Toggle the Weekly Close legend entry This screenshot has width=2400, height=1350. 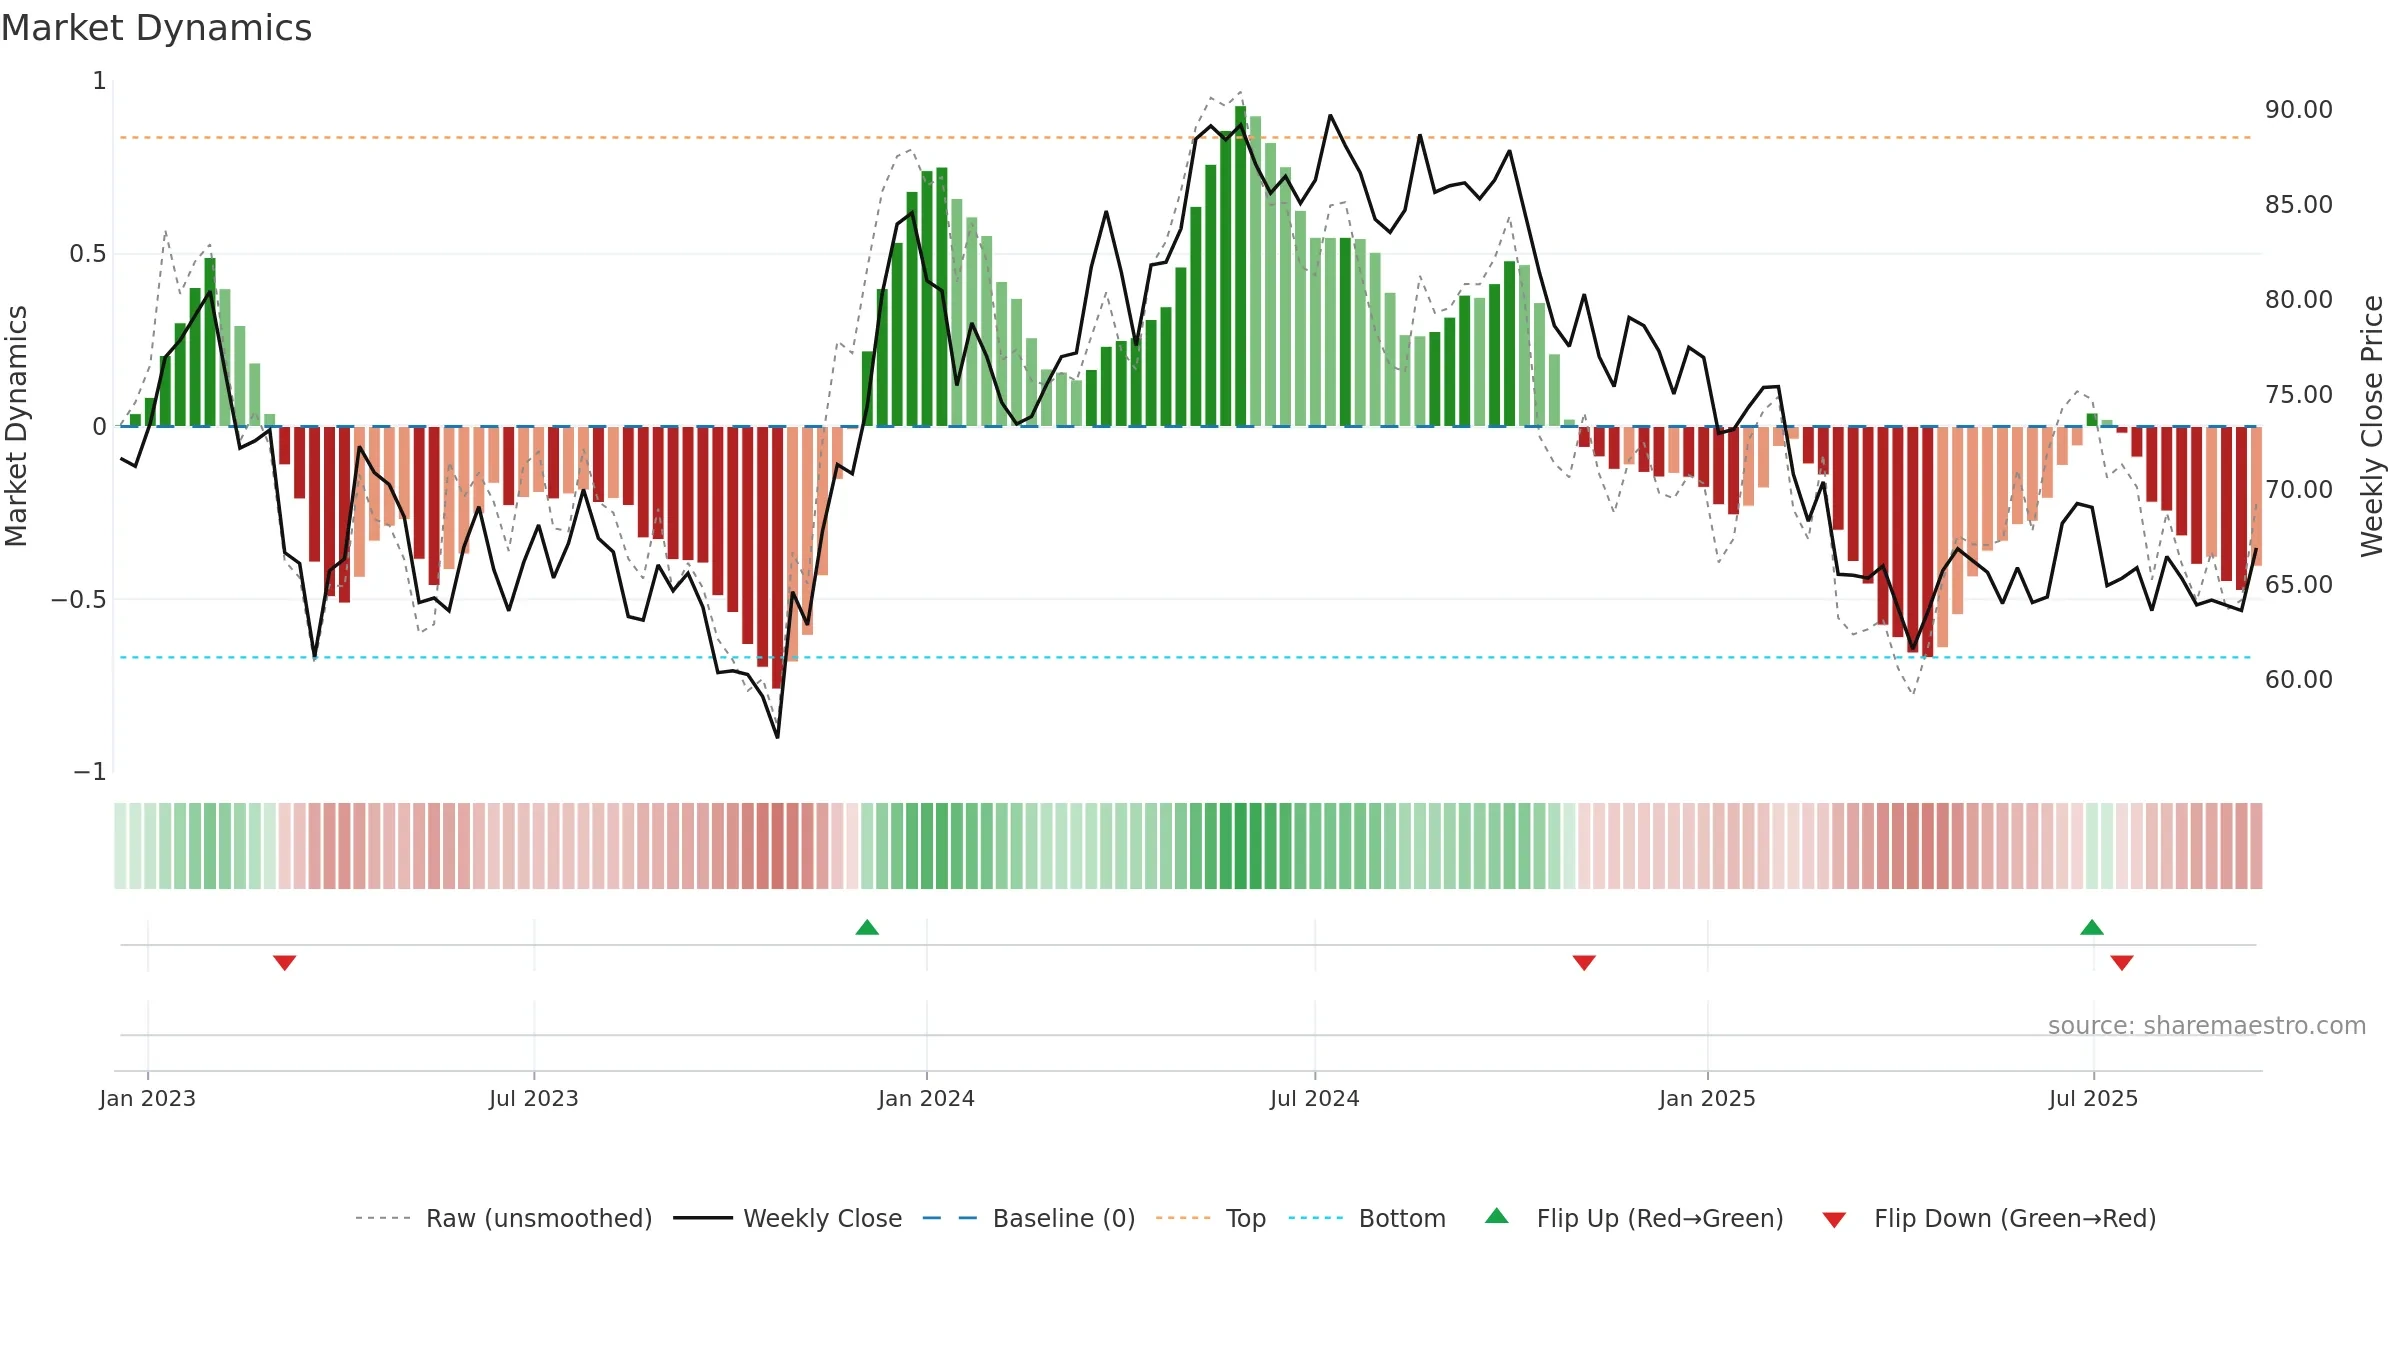(788, 1218)
